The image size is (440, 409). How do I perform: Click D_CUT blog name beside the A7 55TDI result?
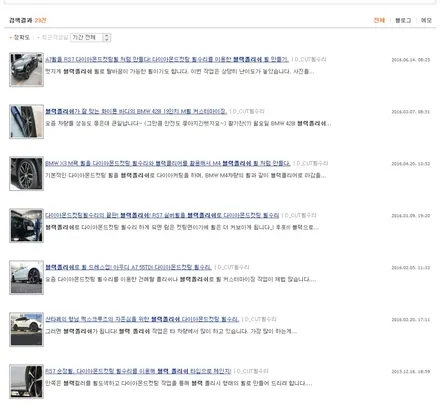click(x=233, y=267)
